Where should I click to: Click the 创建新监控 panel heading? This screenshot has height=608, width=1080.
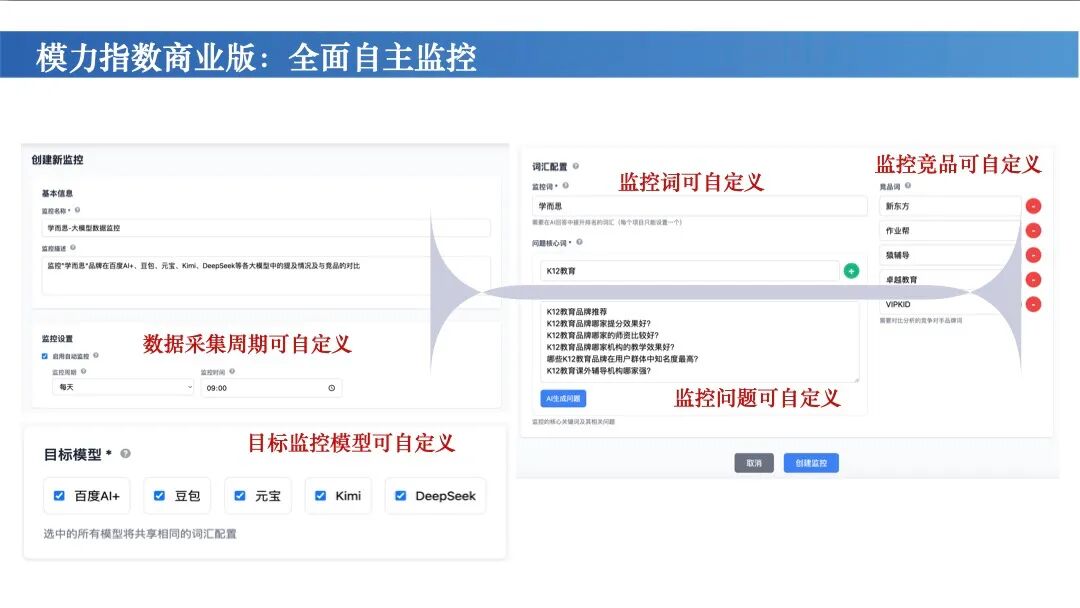[57, 160]
